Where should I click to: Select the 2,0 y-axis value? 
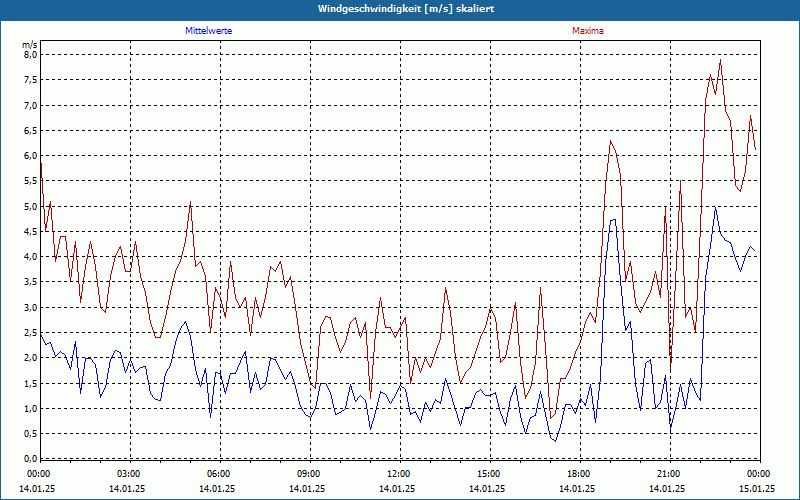click(x=31, y=358)
